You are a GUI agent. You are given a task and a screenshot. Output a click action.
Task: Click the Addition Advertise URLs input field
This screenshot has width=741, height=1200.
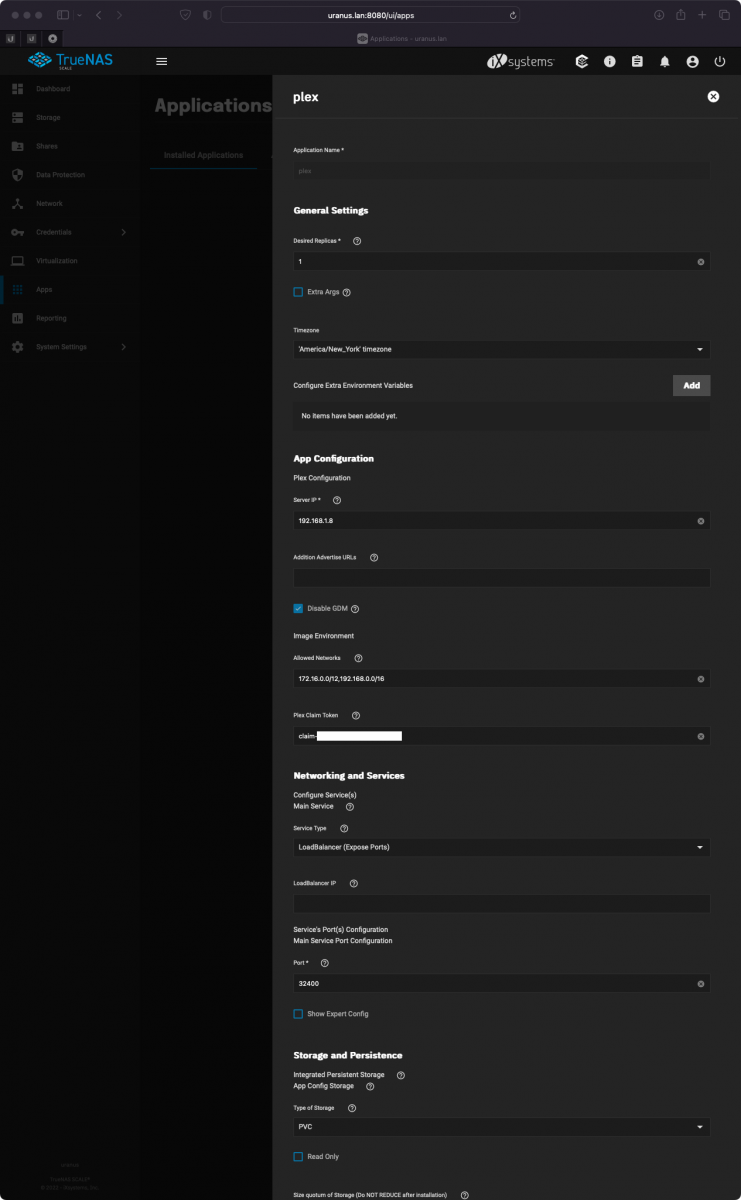click(x=501, y=577)
